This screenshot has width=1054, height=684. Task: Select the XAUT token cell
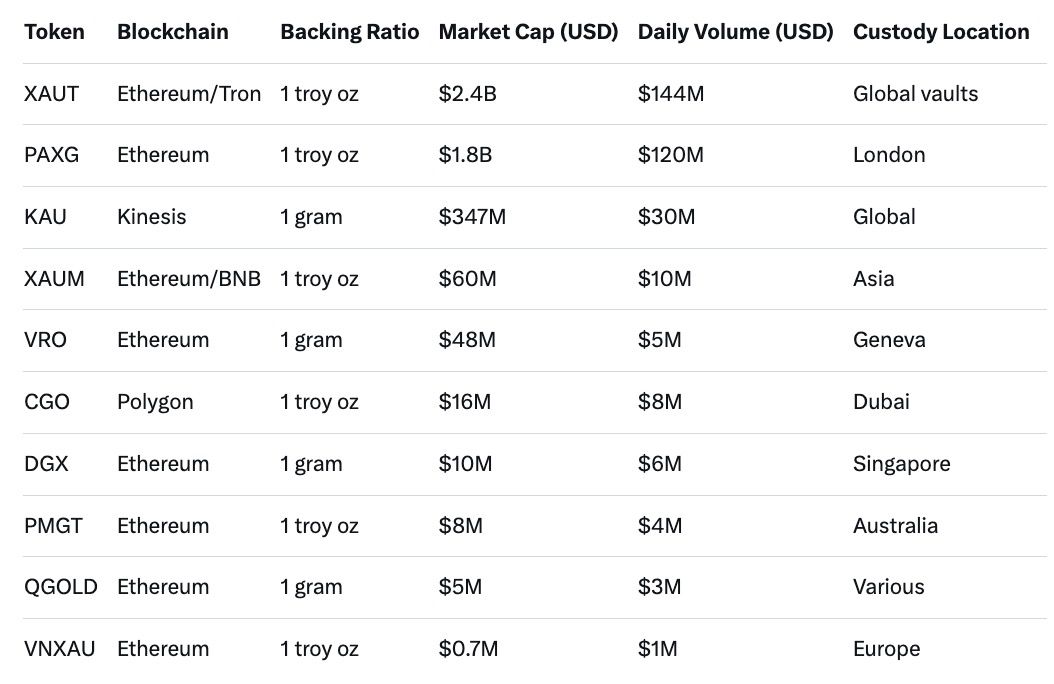coord(51,94)
